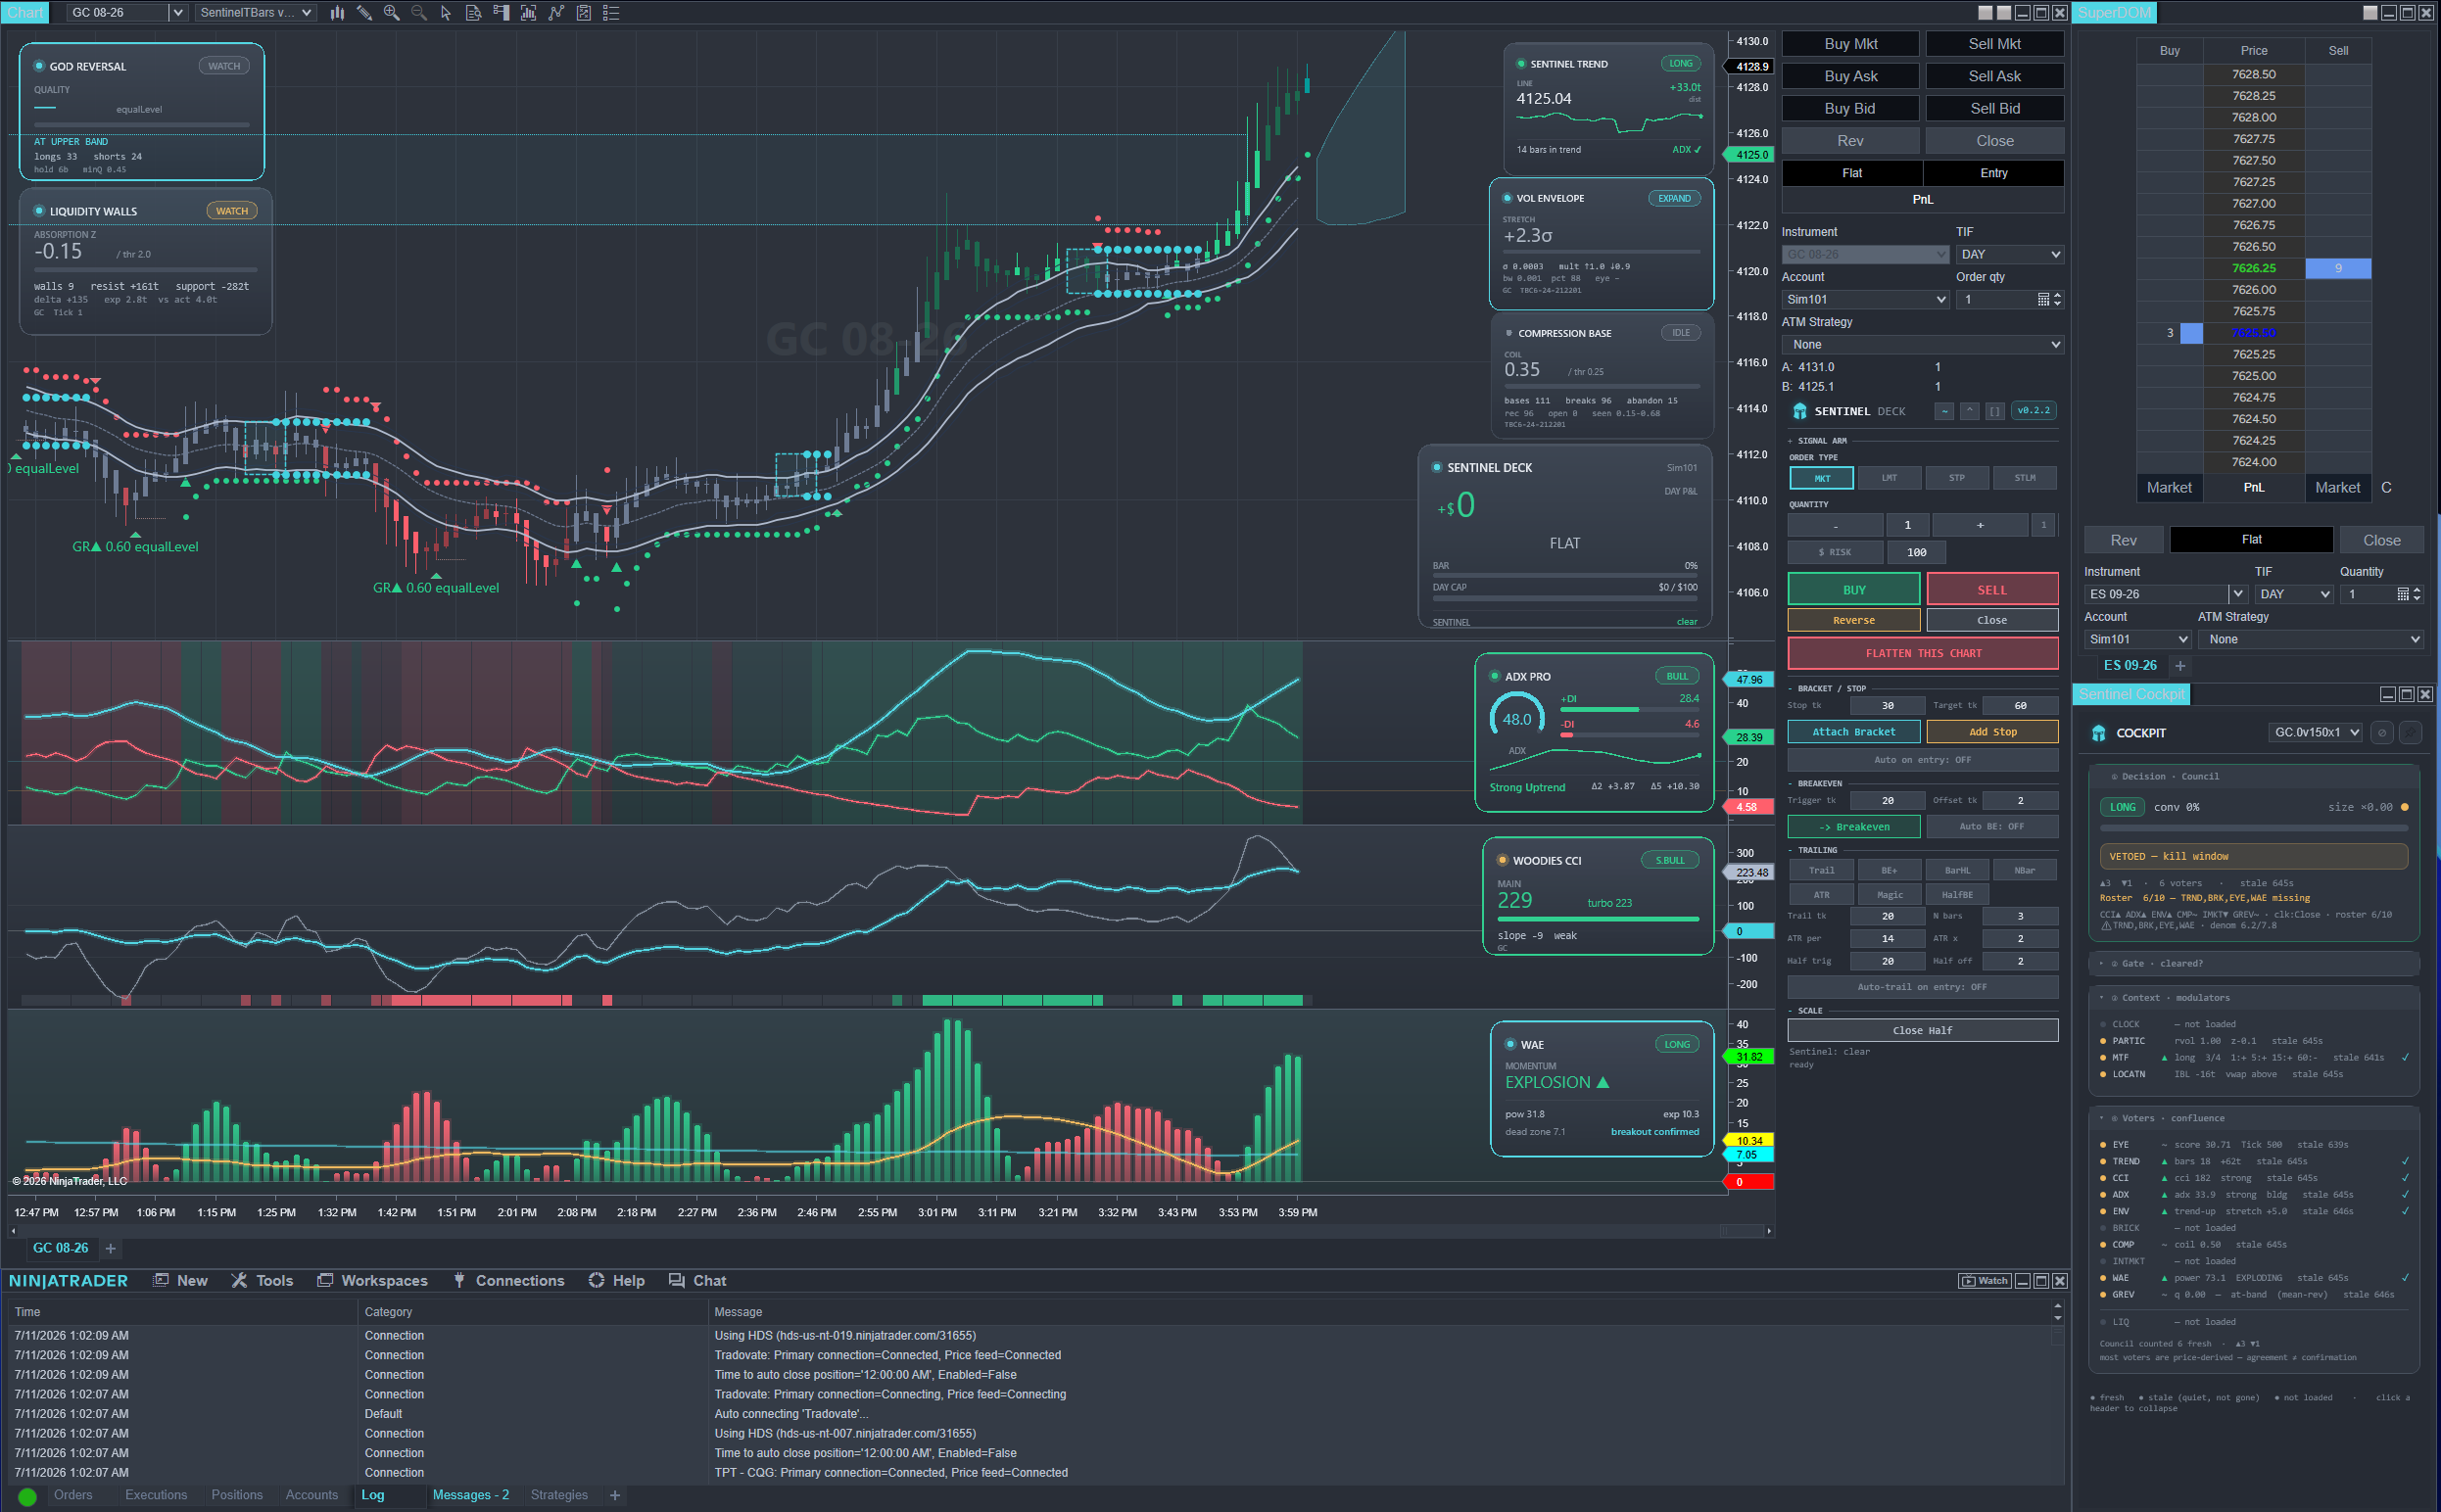This screenshot has height=1512, width=2441.
Task: Click the Tools wrench icon
Action: tap(239, 1280)
